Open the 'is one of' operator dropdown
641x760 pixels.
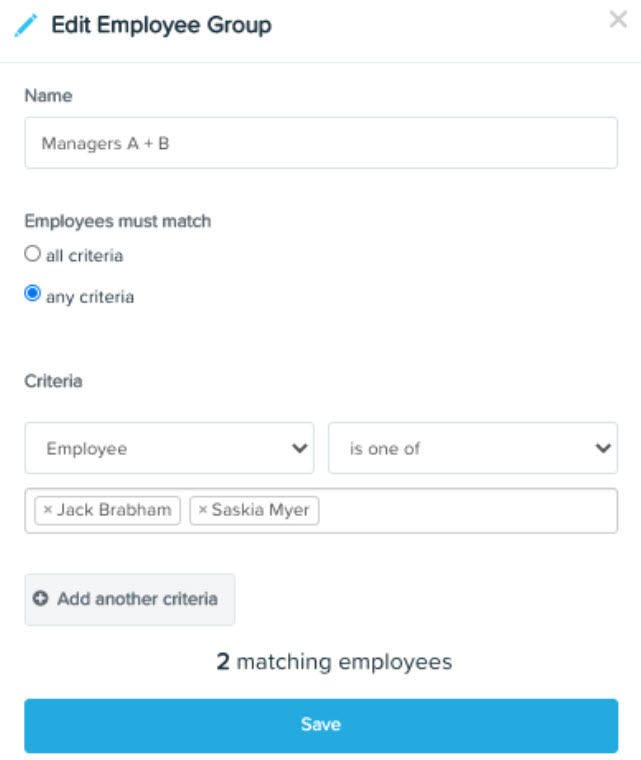point(473,448)
